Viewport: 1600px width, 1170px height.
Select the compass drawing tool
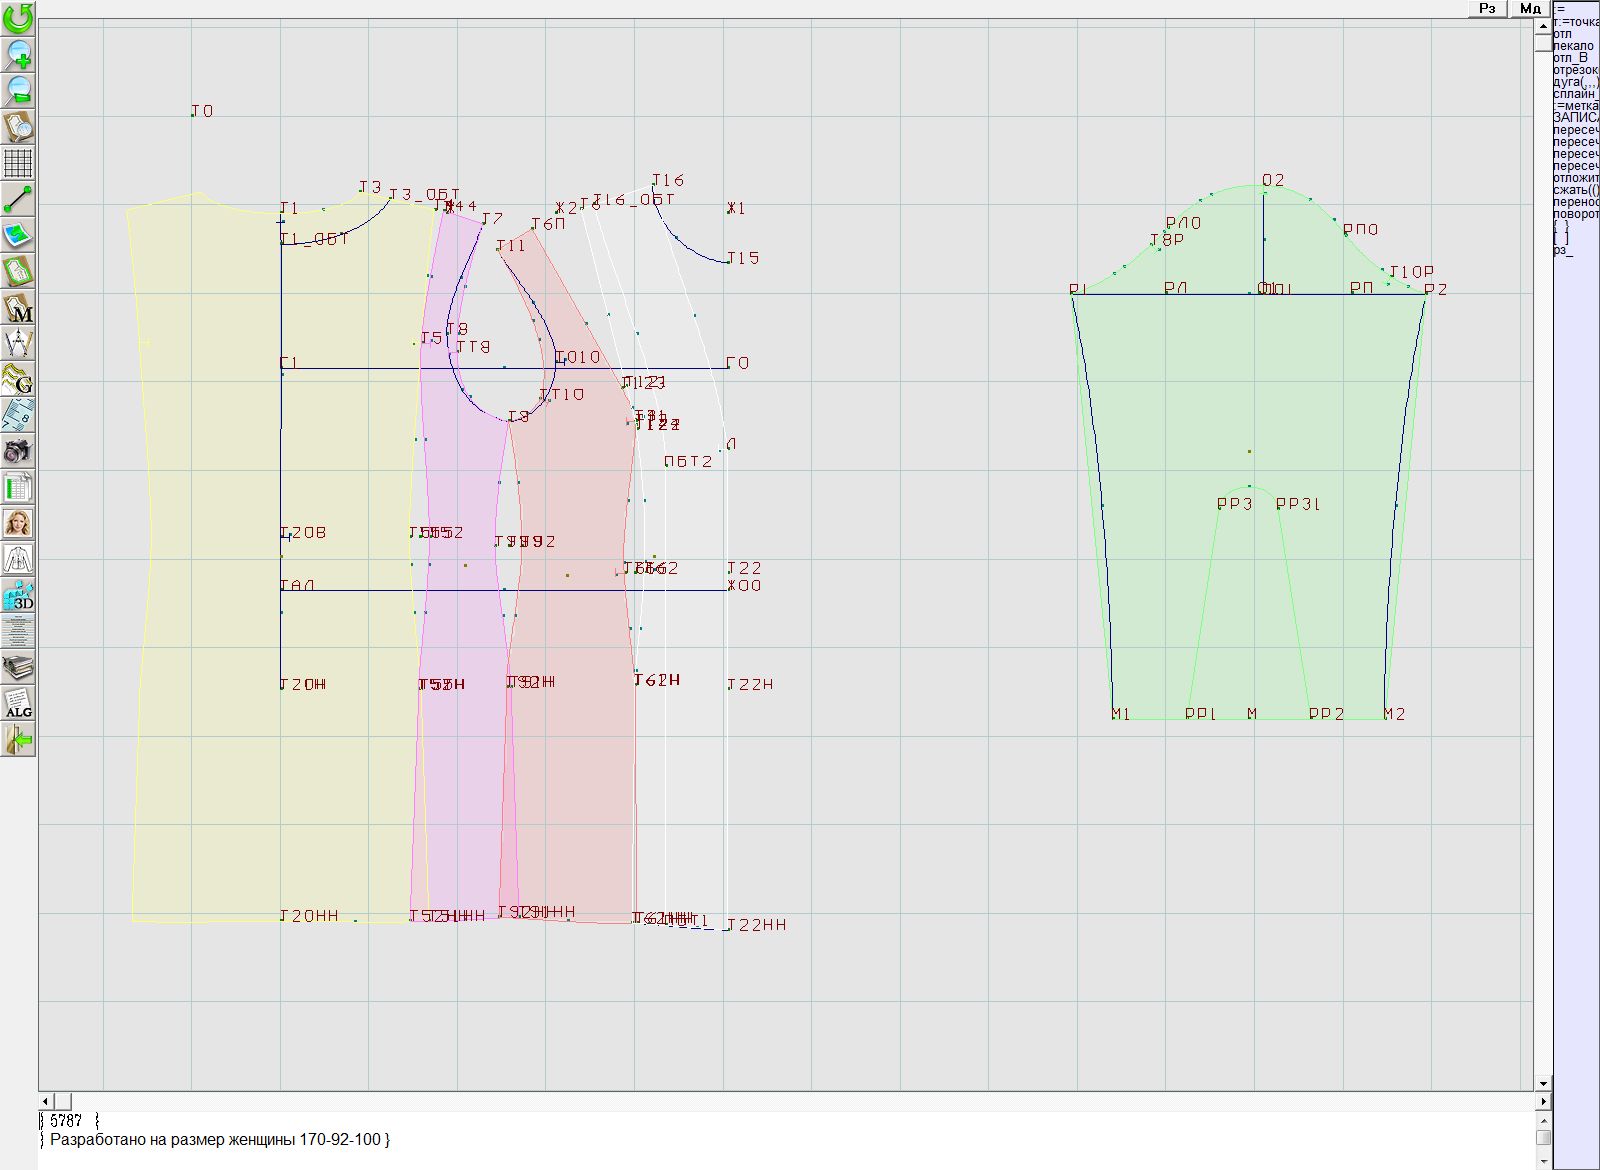(x=18, y=343)
